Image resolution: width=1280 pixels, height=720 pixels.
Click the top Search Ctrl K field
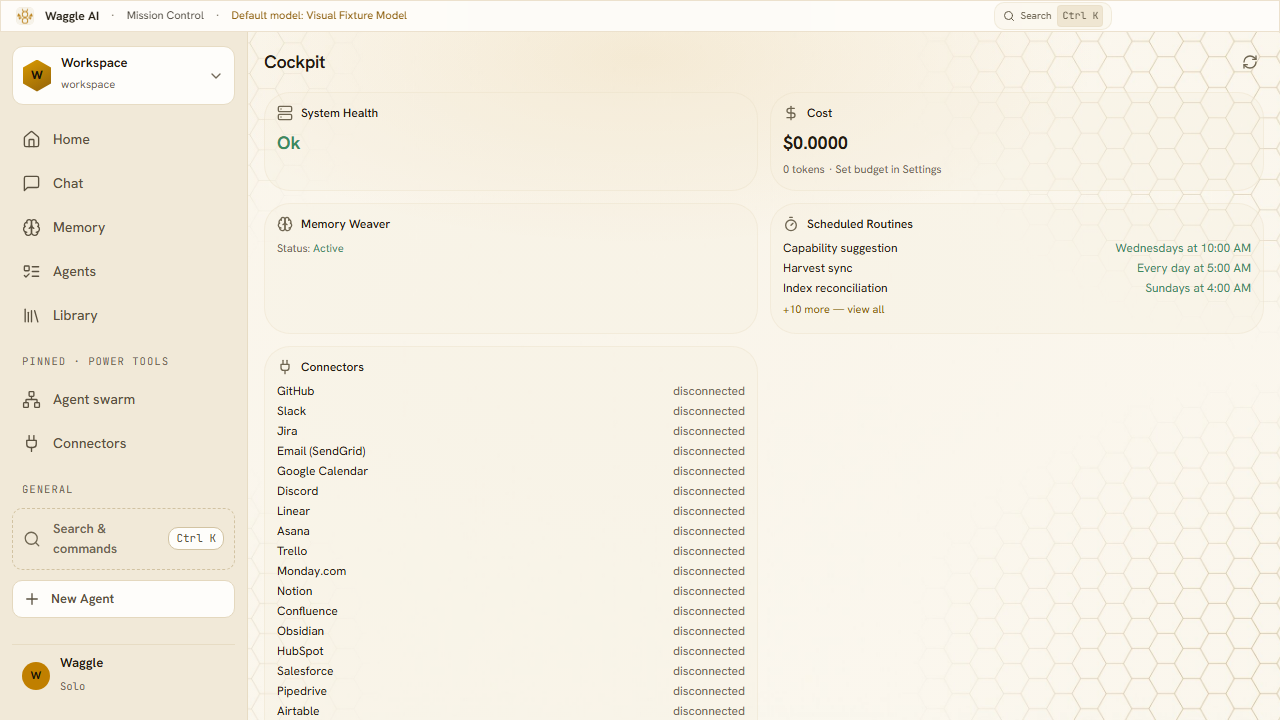1053,16
